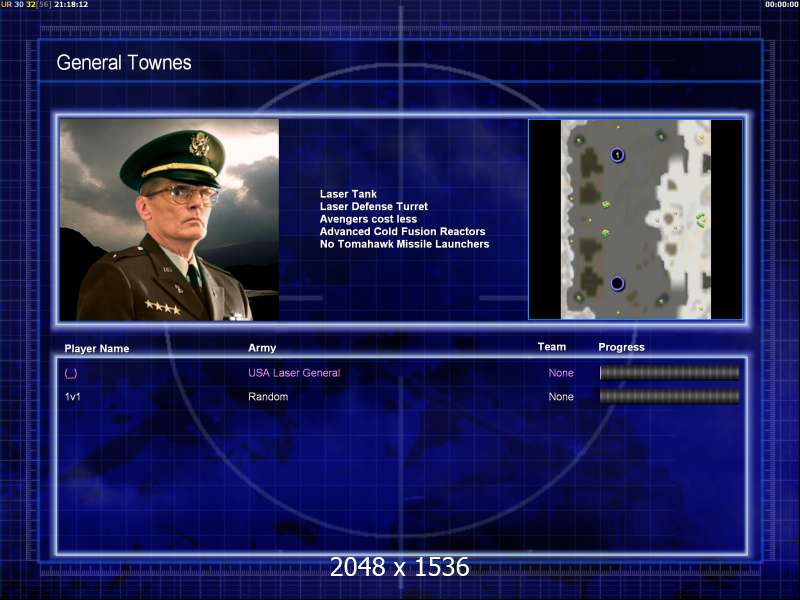800x600 pixels.
Task: Click the None team value of 1v1 row
Action: (561, 396)
